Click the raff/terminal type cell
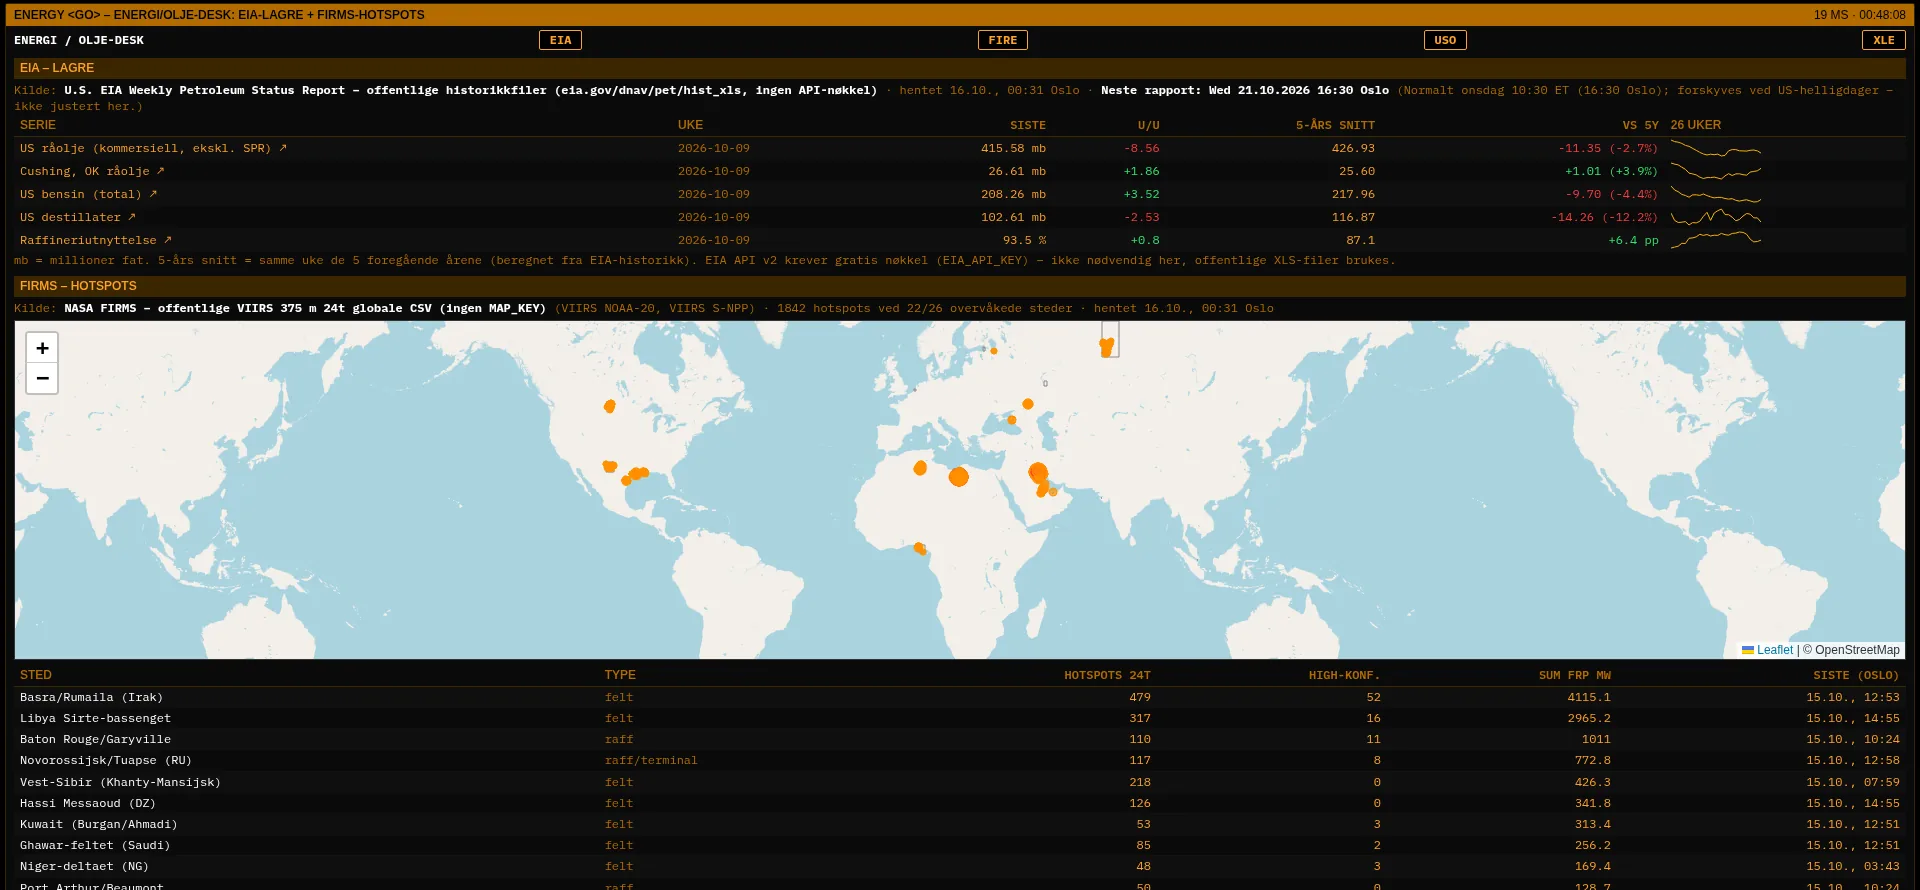Viewport: 1920px width, 890px height. pyautogui.click(x=651, y=760)
